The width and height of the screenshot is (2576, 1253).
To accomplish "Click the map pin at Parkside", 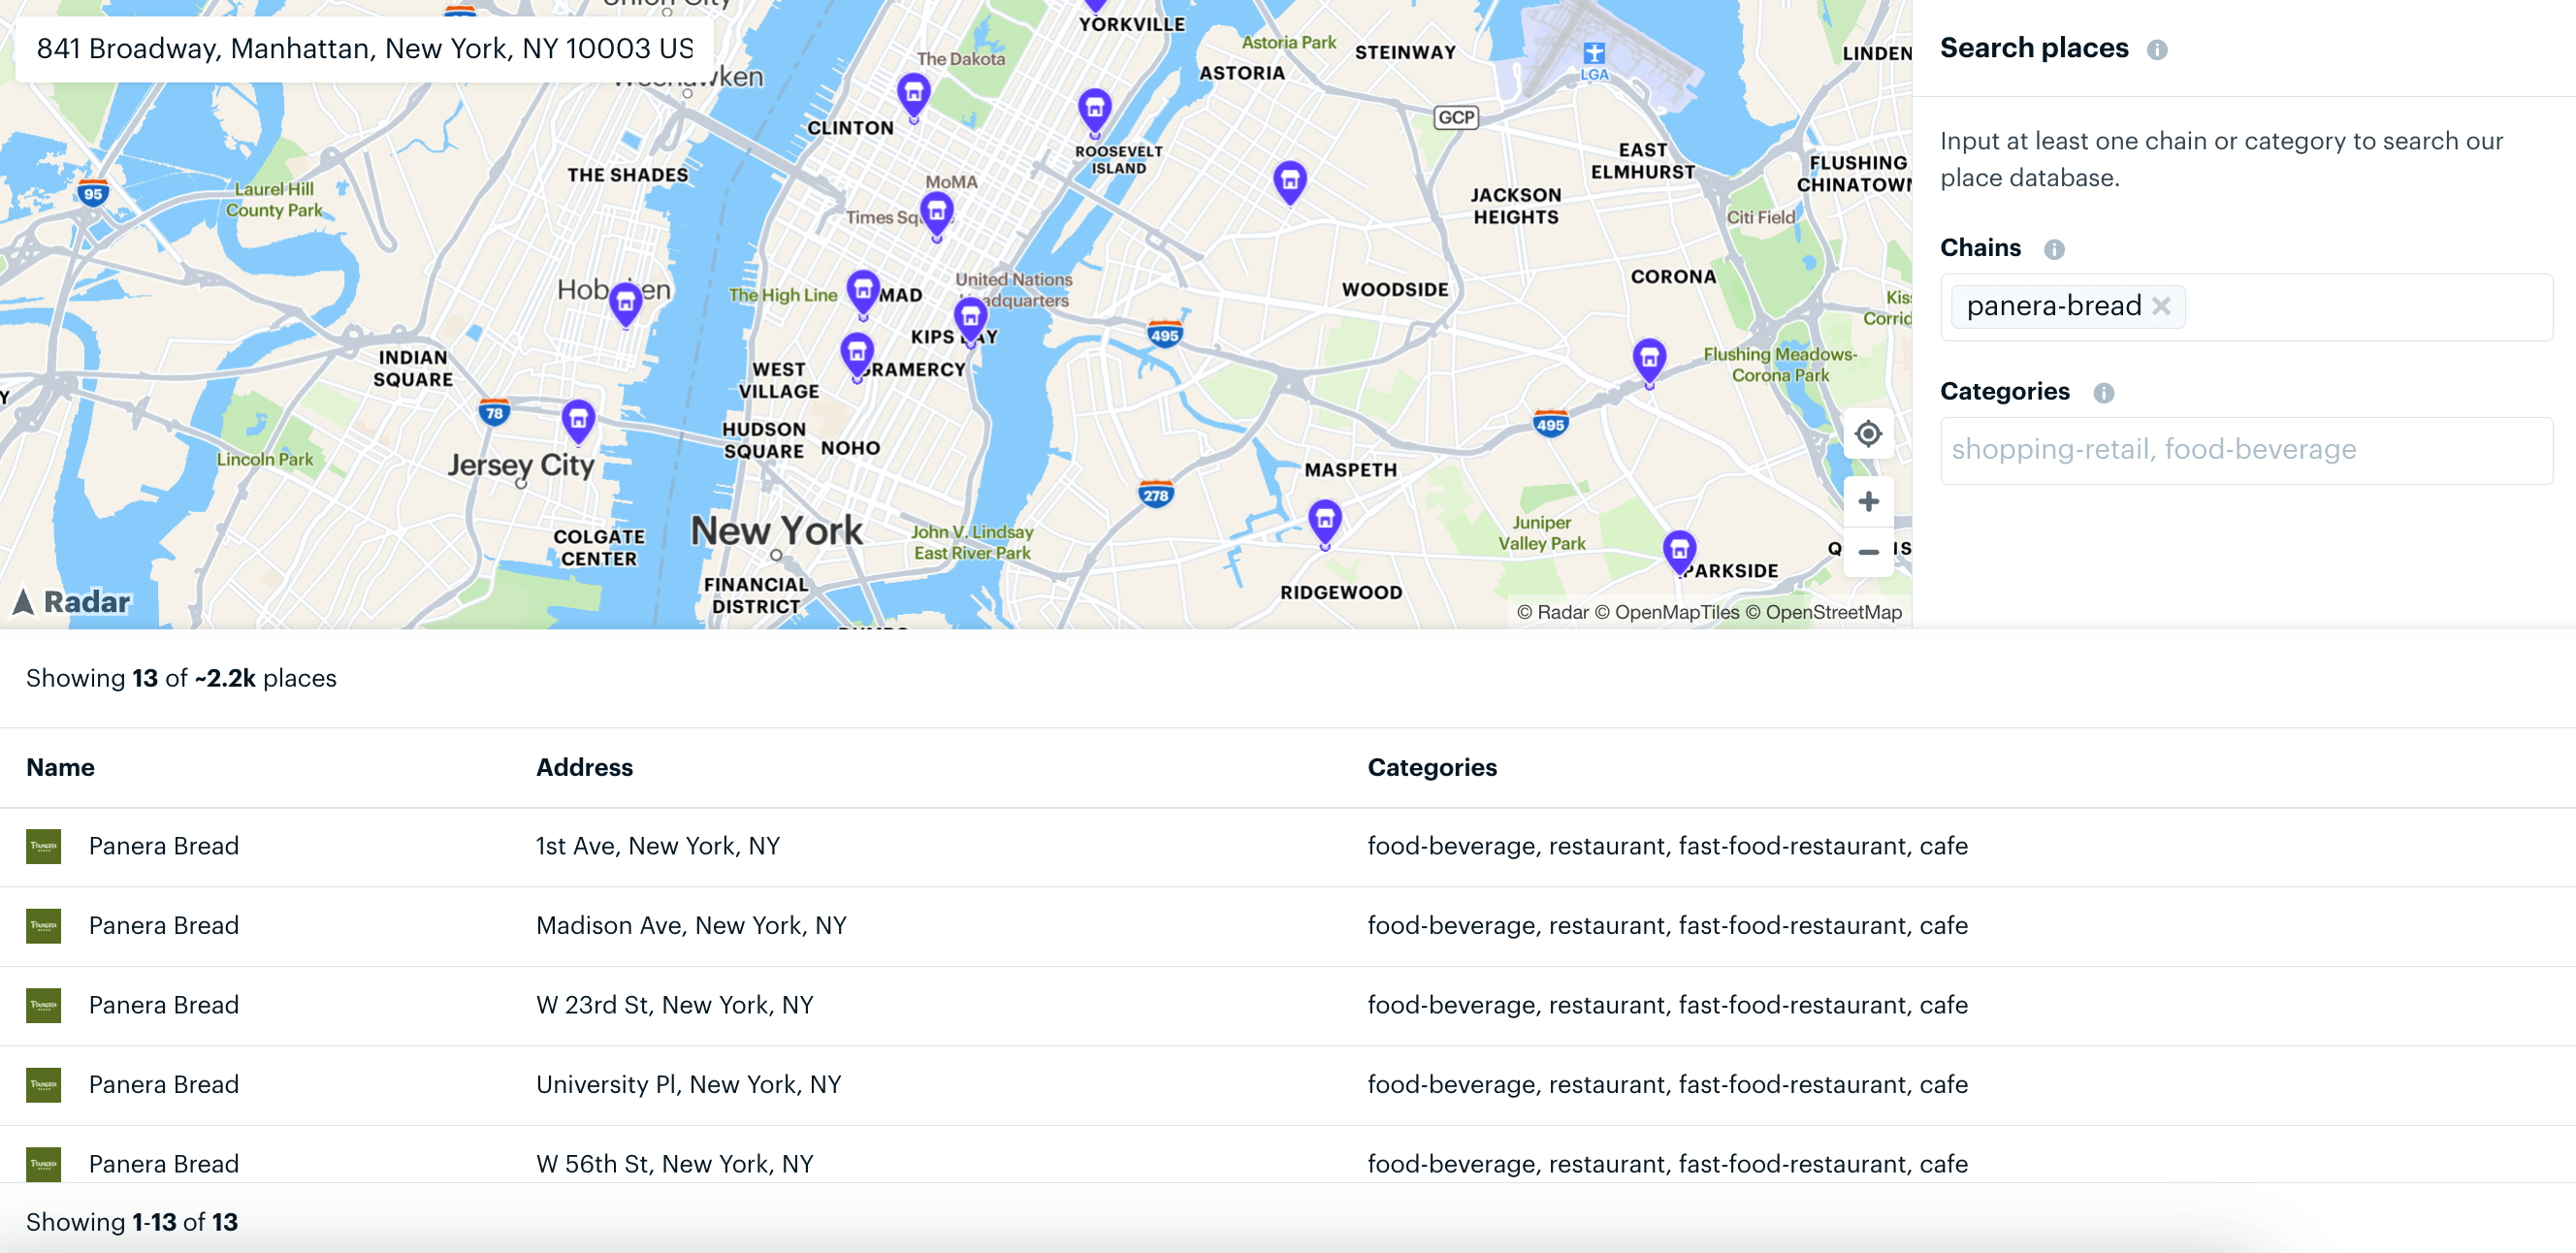I will pyautogui.click(x=1678, y=553).
